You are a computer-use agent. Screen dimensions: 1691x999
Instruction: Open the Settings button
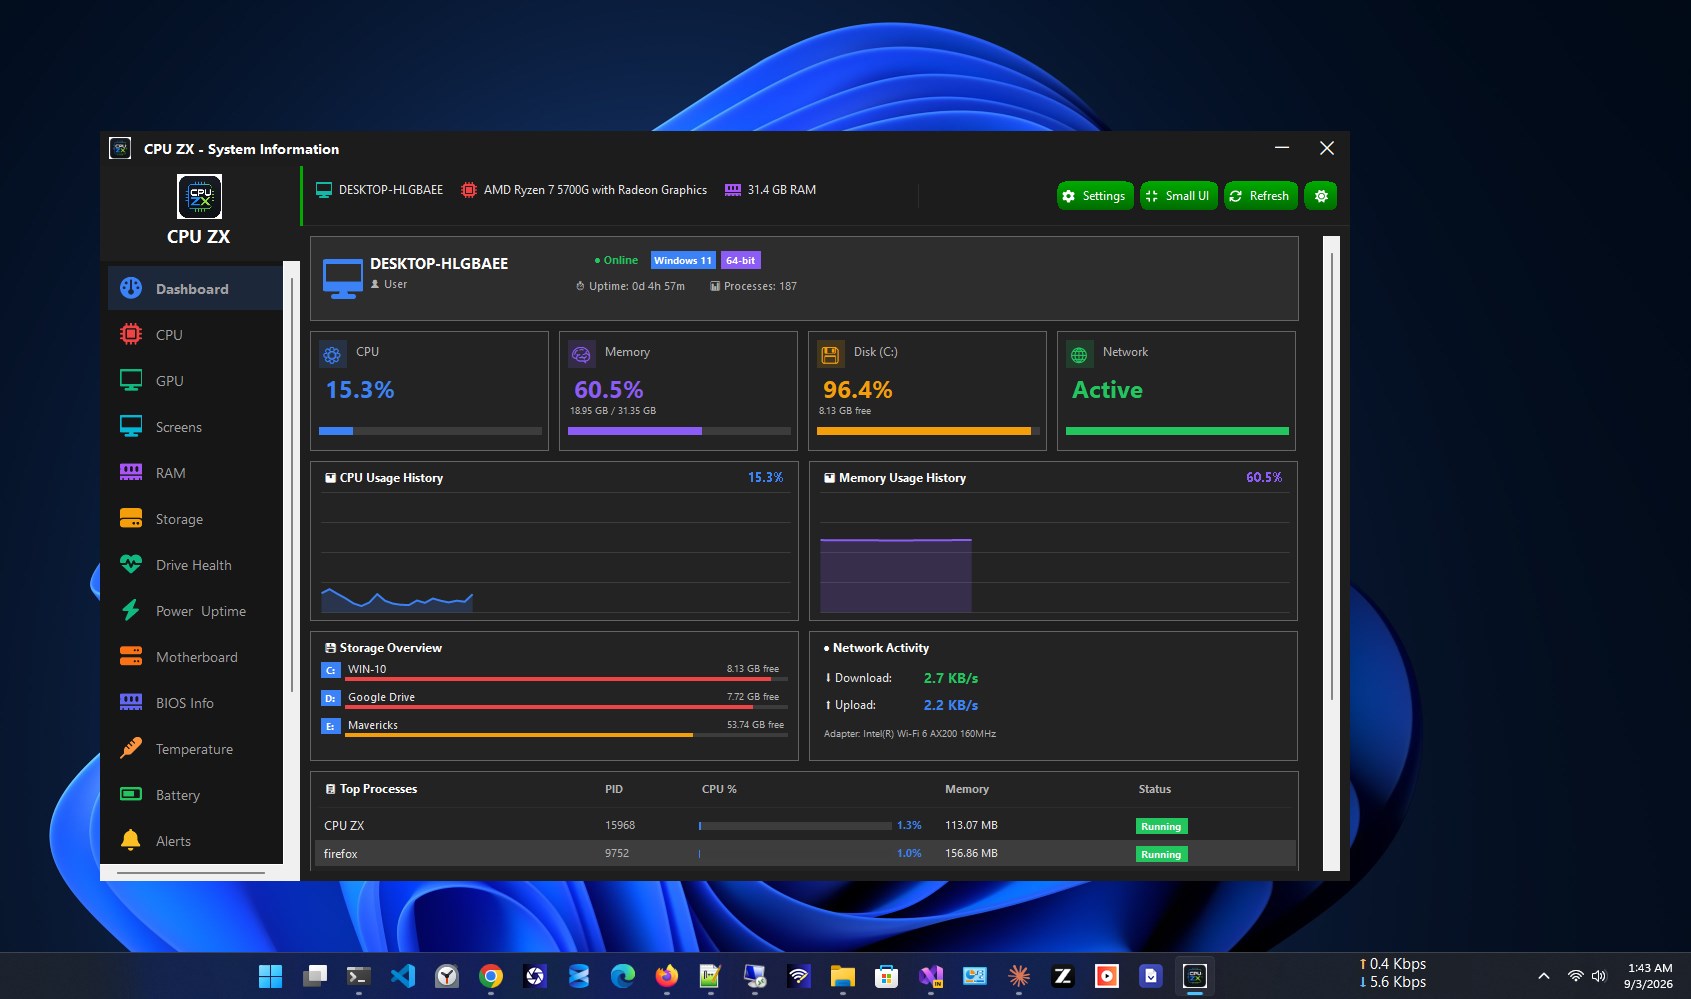coord(1095,196)
